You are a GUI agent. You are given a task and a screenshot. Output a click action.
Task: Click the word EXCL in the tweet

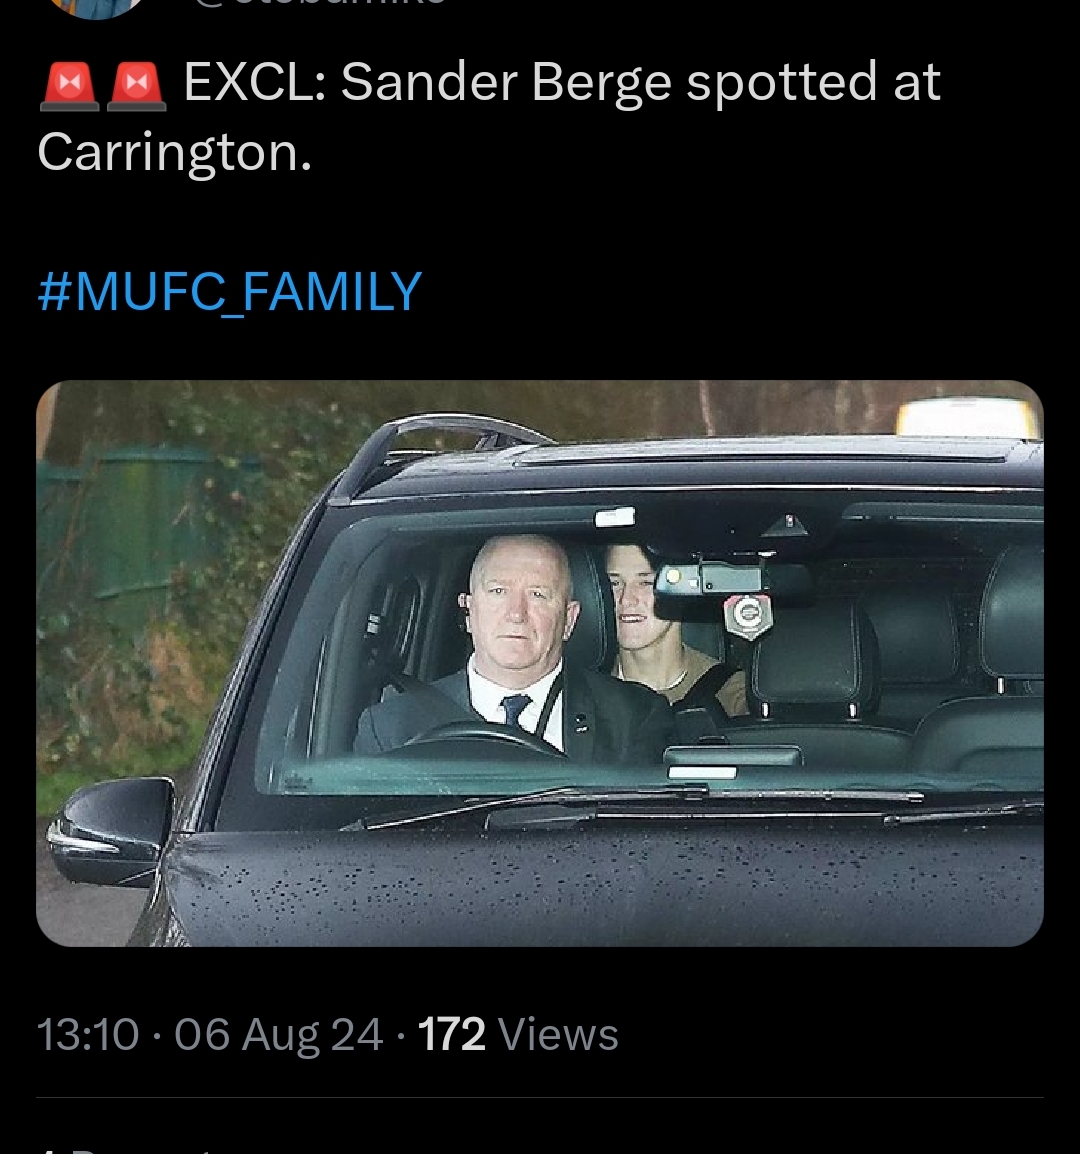[x=254, y=82]
